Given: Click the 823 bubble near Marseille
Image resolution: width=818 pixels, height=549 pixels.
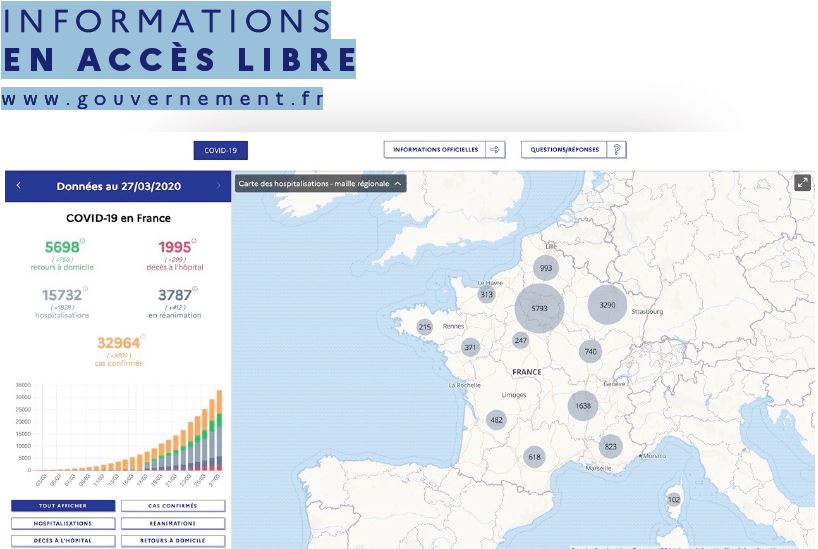Looking at the screenshot, I should pyautogui.click(x=610, y=446).
